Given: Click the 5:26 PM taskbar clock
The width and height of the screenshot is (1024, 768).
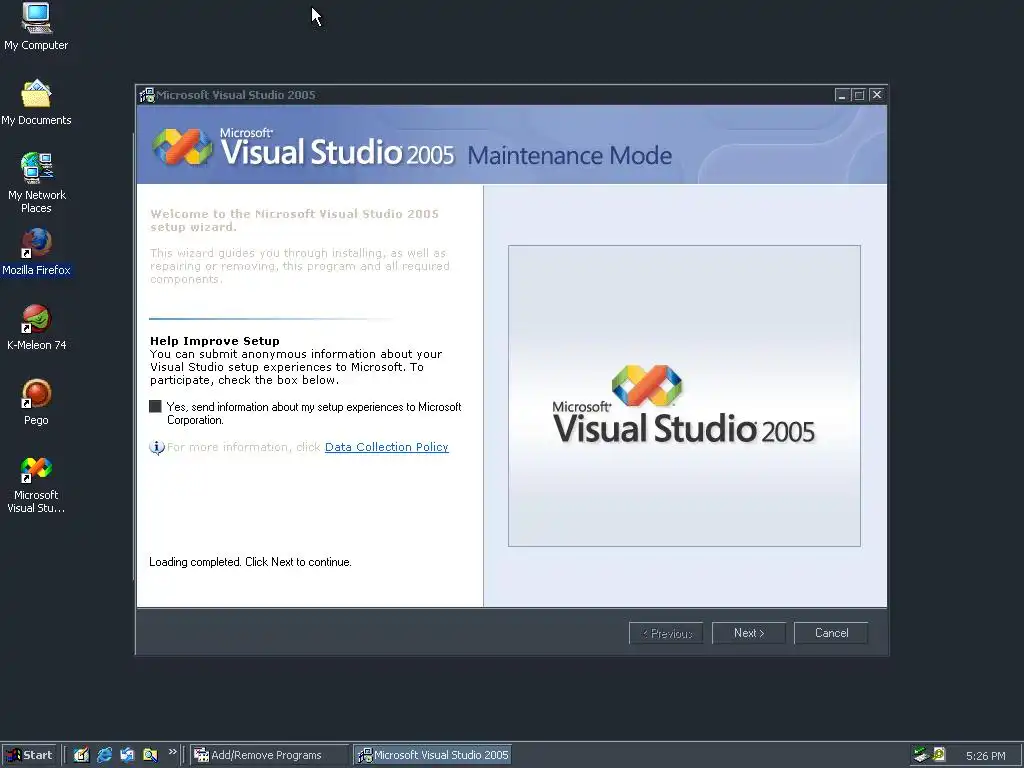Looking at the screenshot, I should click(x=985, y=756).
